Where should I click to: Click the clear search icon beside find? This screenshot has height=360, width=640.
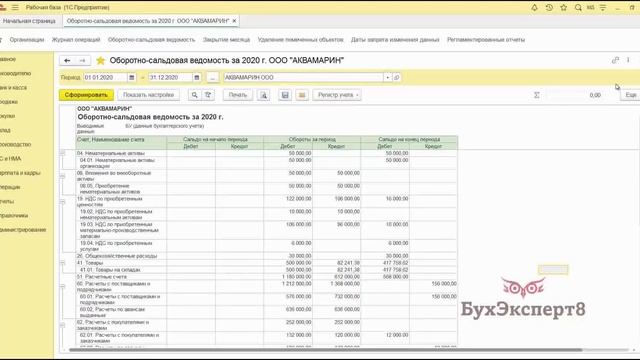coord(208,95)
